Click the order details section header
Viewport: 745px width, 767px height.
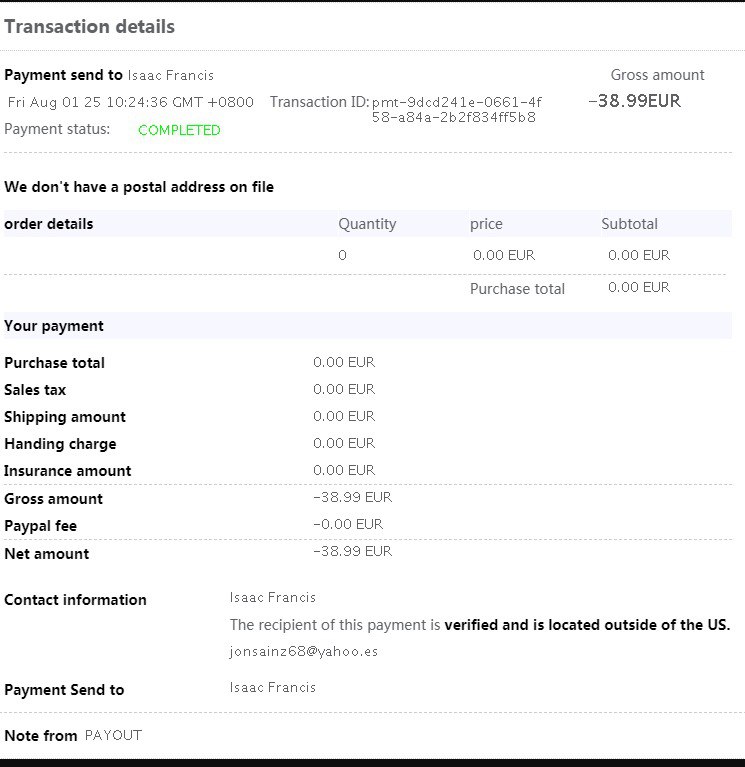[x=49, y=224]
